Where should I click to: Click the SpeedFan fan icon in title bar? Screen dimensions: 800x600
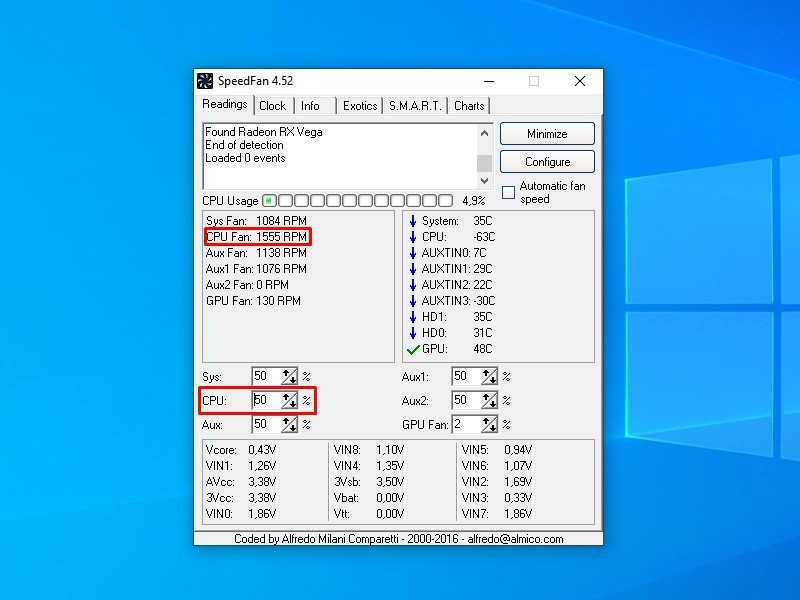pos(205,81)
